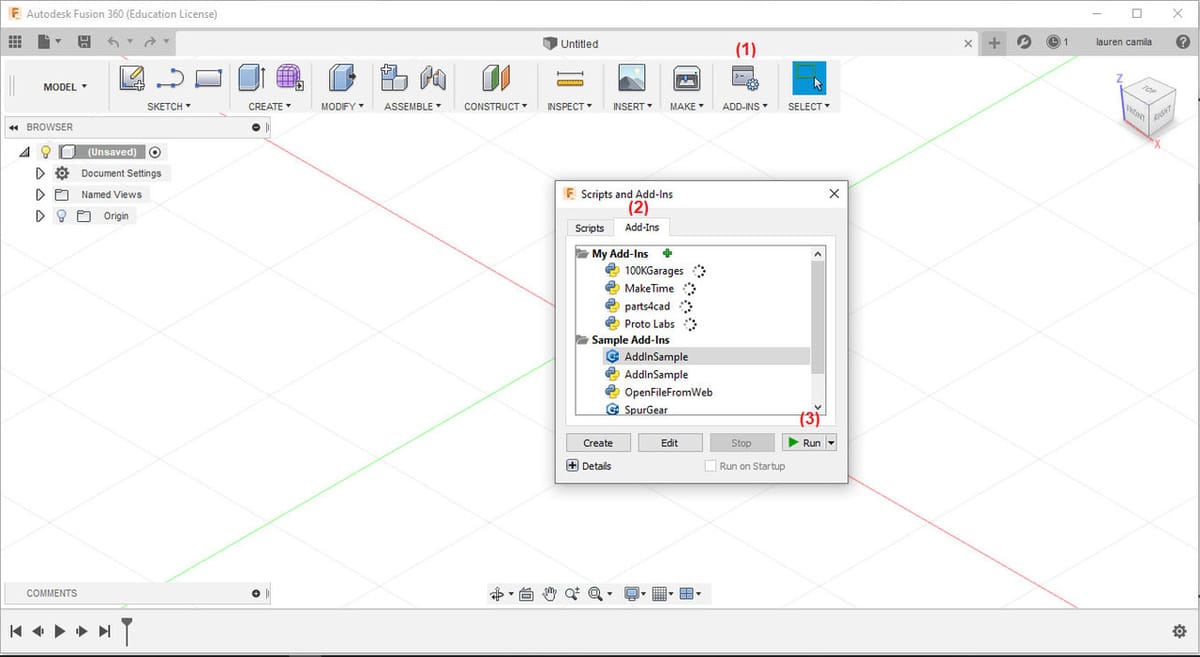This screenshot has width=1200, height=657.
Task: Open the MODIFY dropdown menu
Action: pos(342,106)
